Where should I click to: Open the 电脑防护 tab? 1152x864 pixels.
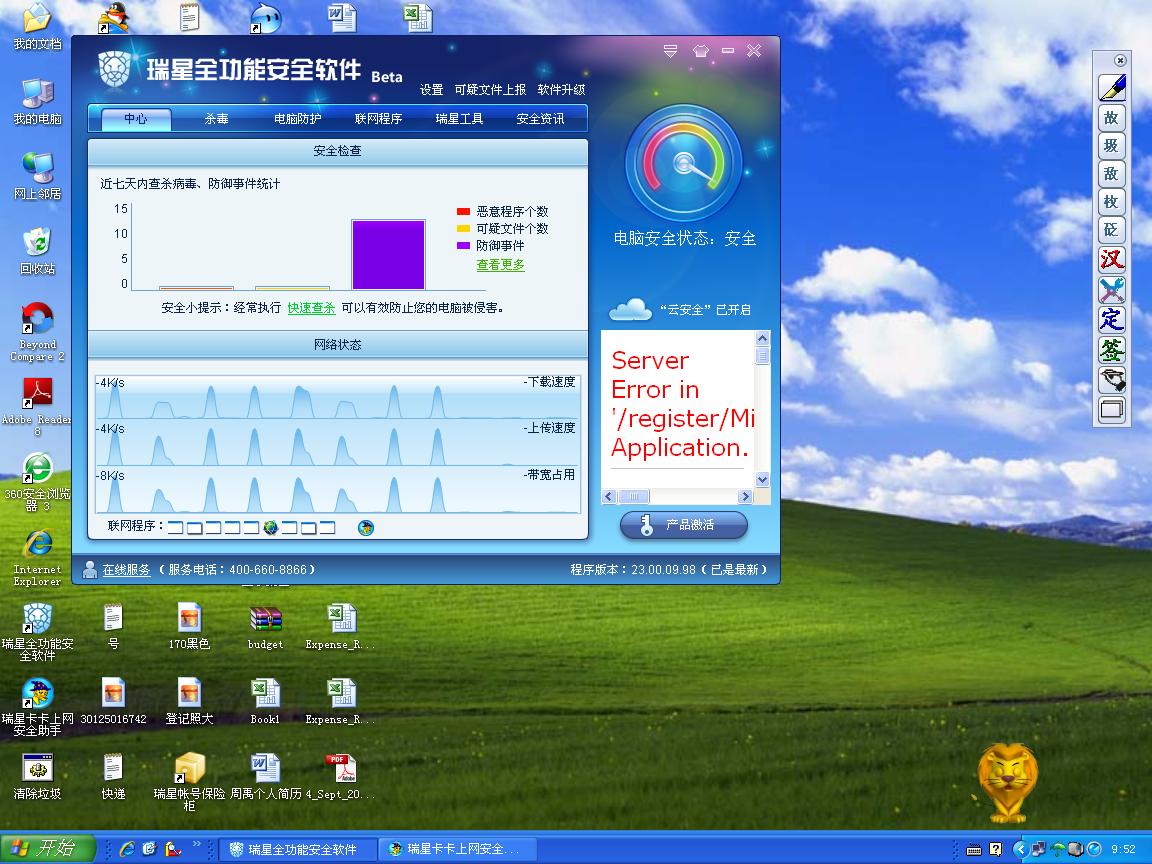click(x=297, y=118)
